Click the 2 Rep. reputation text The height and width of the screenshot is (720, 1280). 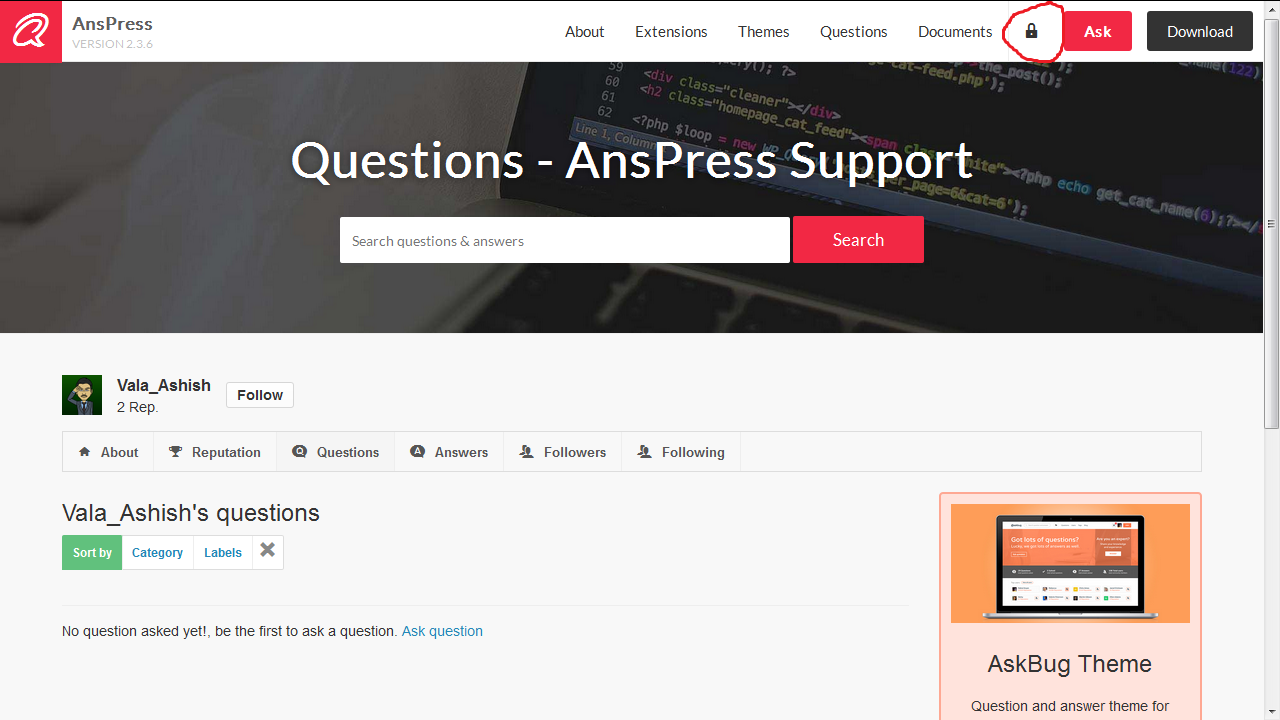(x=138, y=407)
